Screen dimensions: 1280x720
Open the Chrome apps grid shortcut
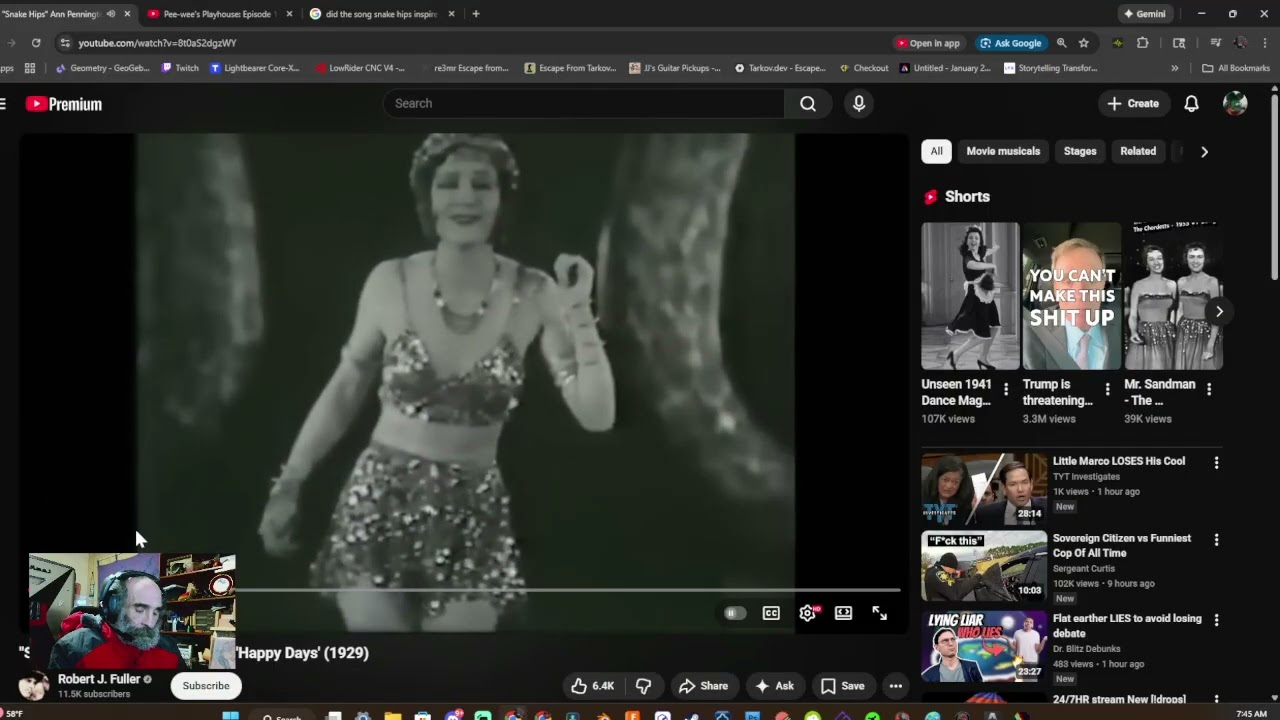(30, 68)
